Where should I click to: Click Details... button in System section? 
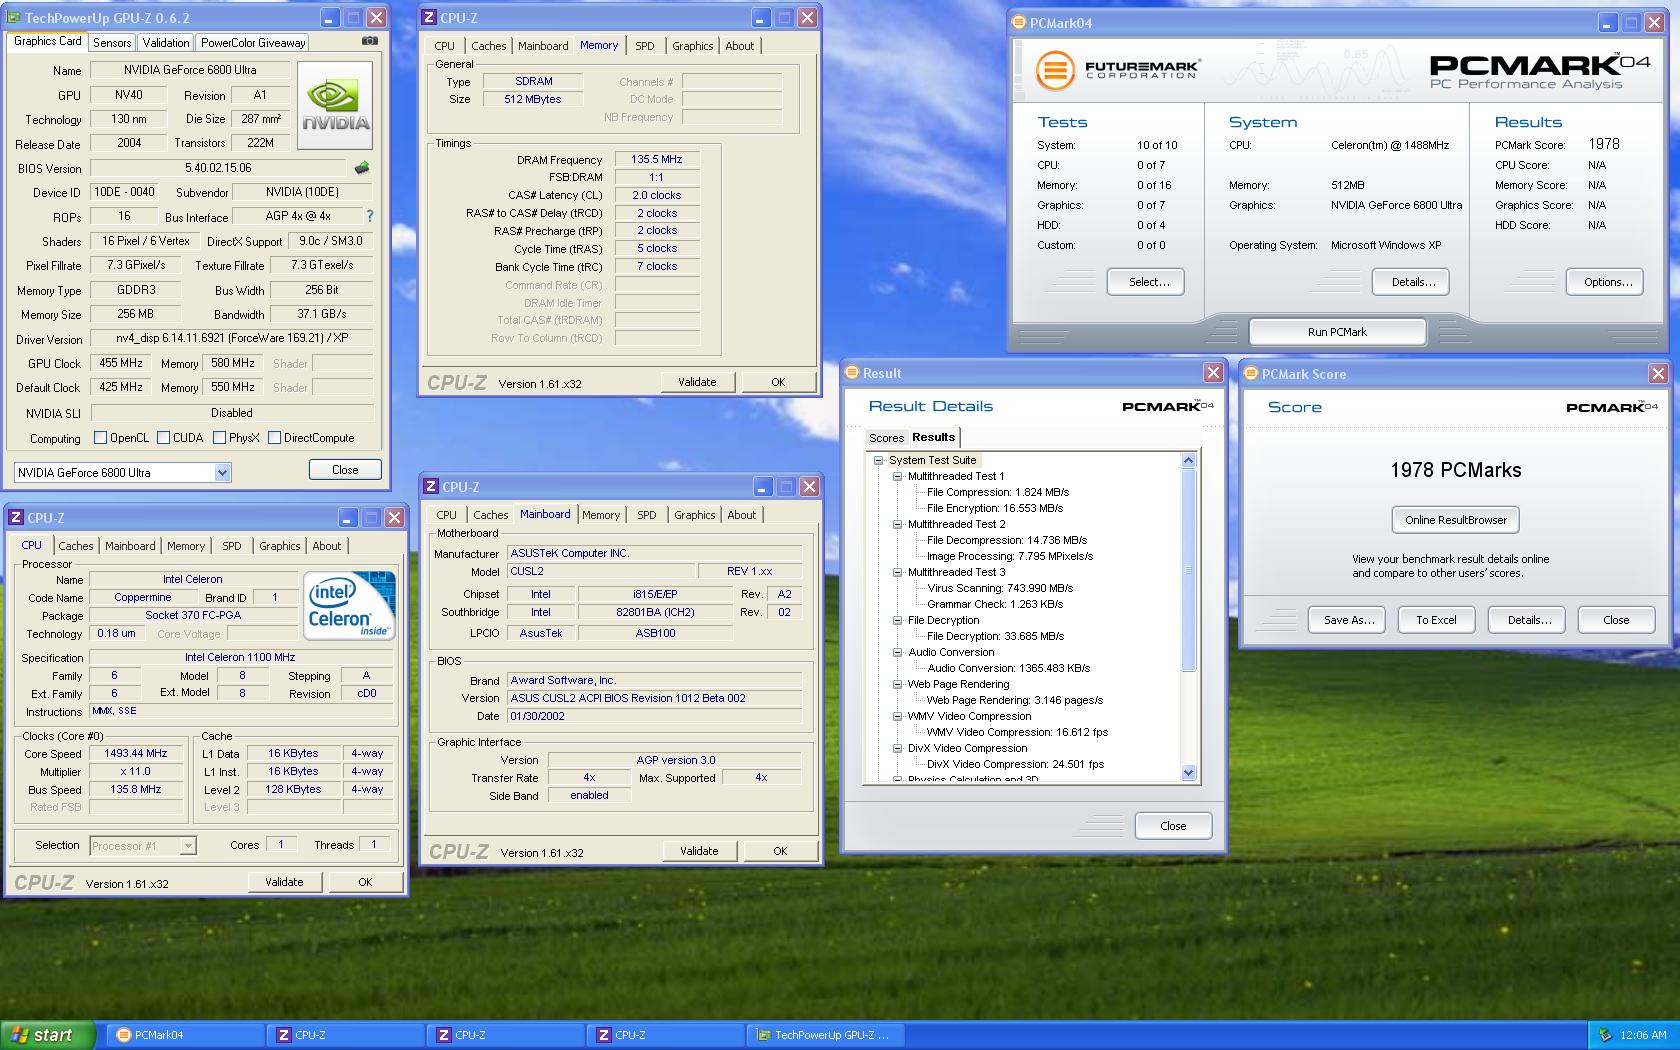(1413, 282)
